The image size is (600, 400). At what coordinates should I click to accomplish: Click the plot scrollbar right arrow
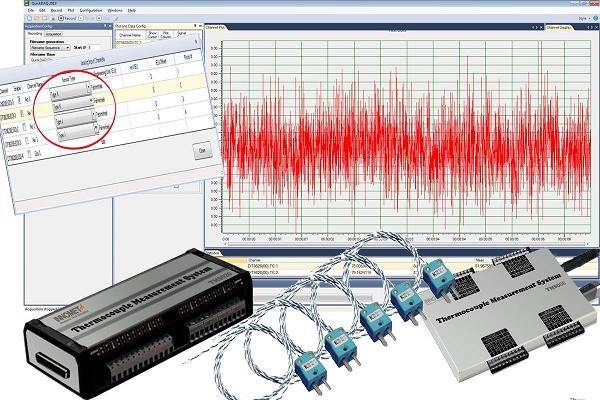[587, 243]
